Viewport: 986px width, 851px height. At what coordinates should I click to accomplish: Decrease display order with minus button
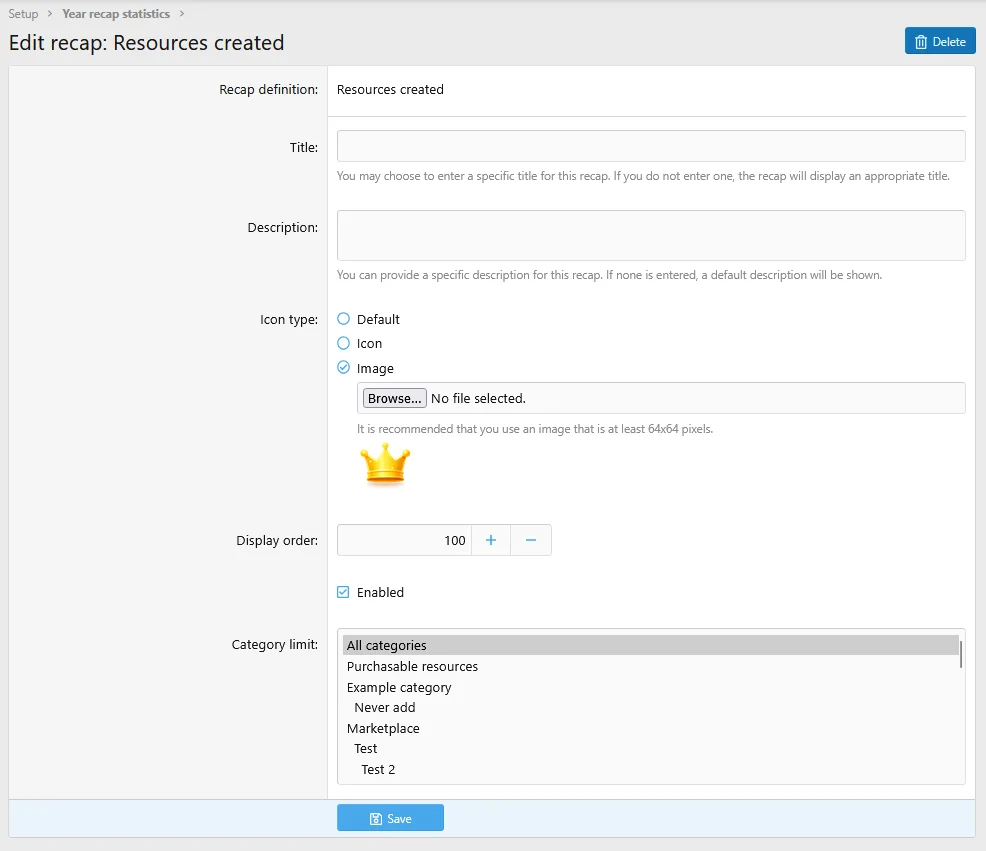pyautogui.click(x=531, y=540)
